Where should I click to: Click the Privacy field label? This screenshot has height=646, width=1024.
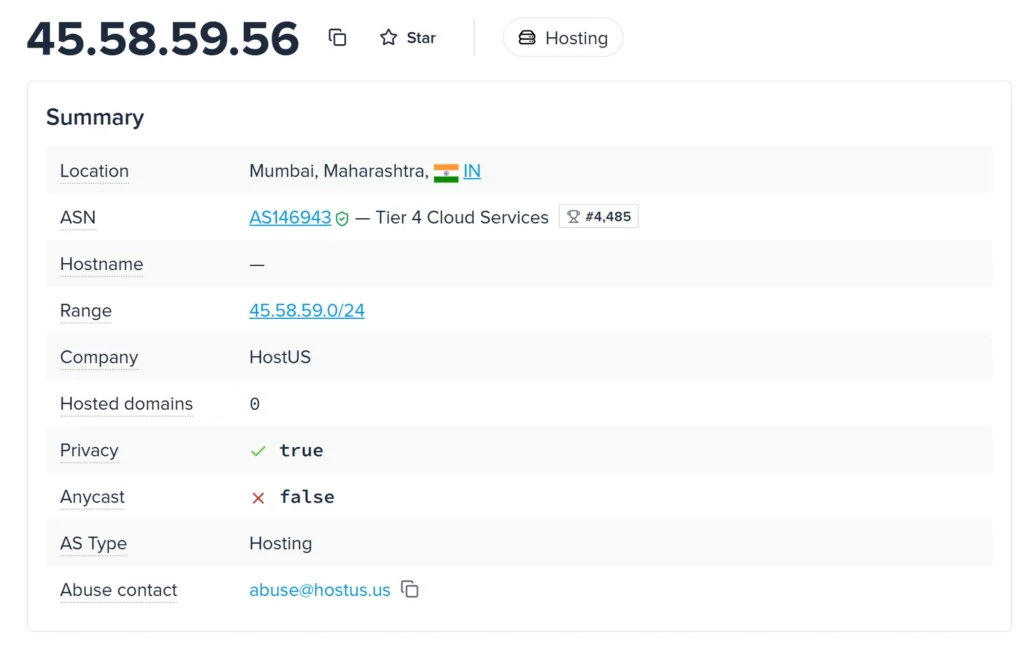pos(89,451)
